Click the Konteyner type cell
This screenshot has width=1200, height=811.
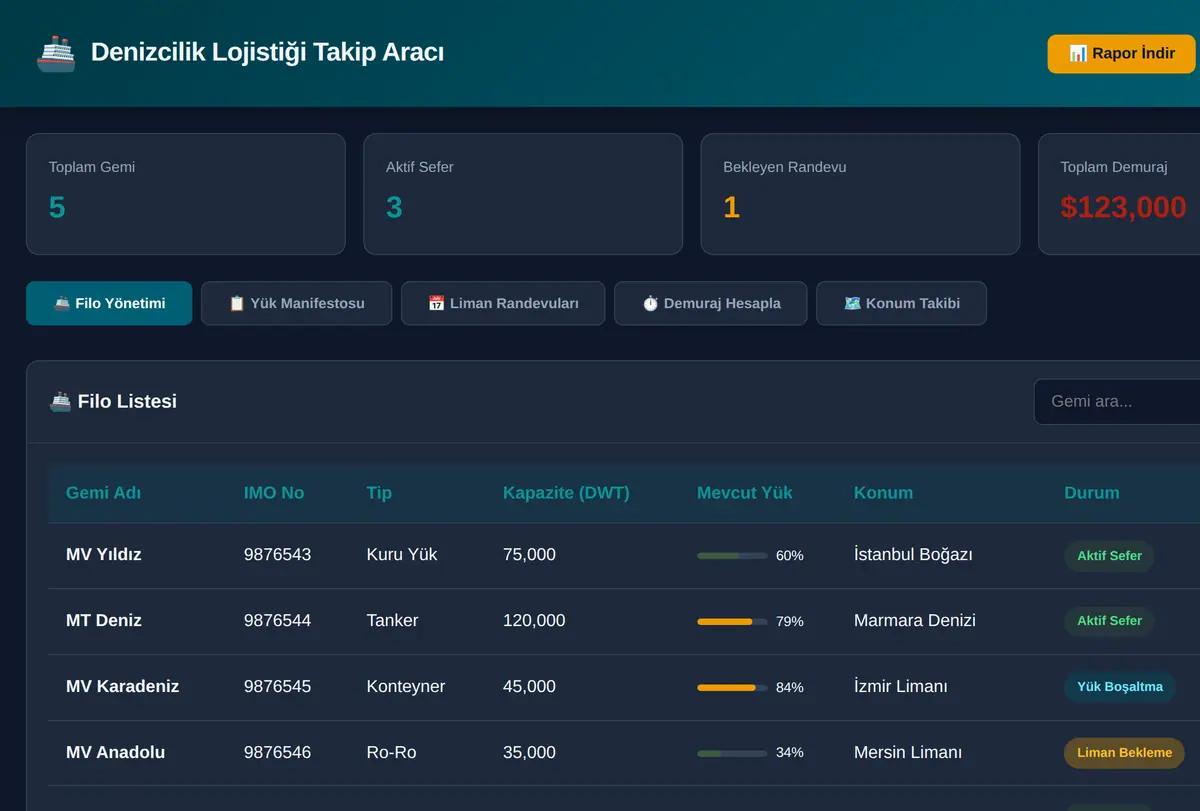[x=406, y=687]
